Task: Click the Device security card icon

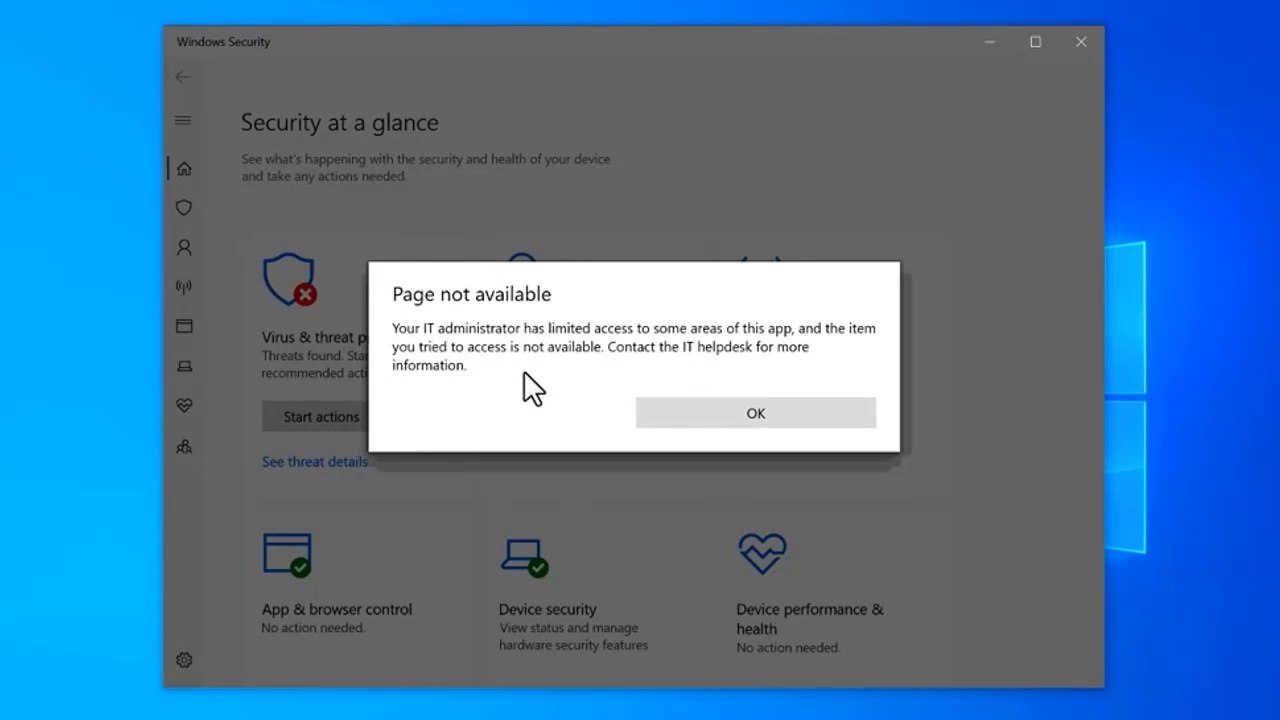Action: (x=524, y=557)
